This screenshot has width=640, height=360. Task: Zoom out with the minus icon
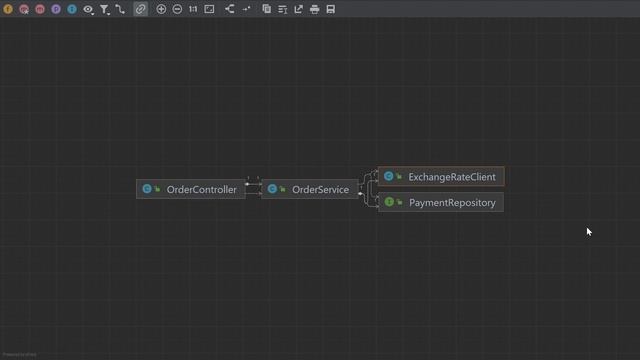click(177, 9)
